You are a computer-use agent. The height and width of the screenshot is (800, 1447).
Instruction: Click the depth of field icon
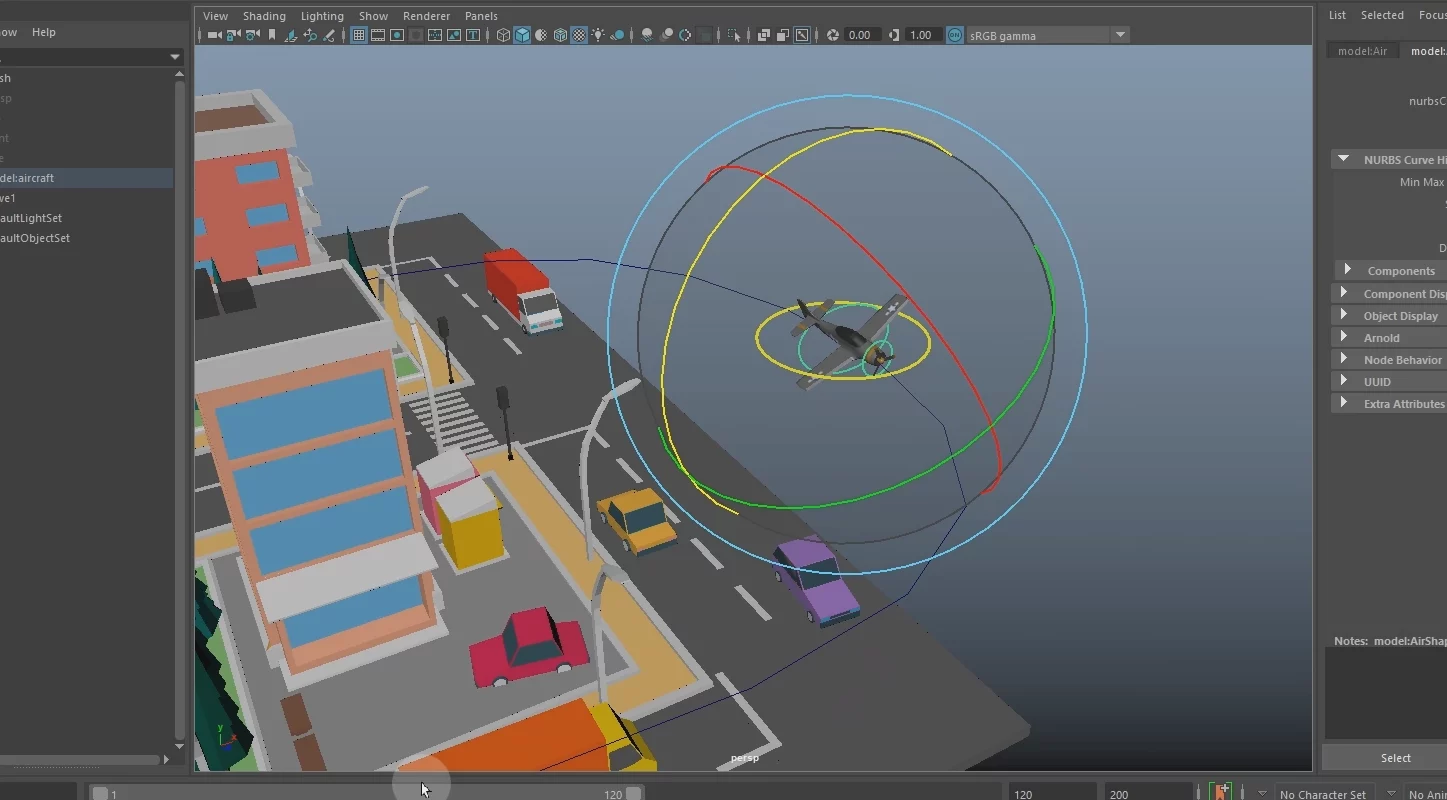pos(704,35)
